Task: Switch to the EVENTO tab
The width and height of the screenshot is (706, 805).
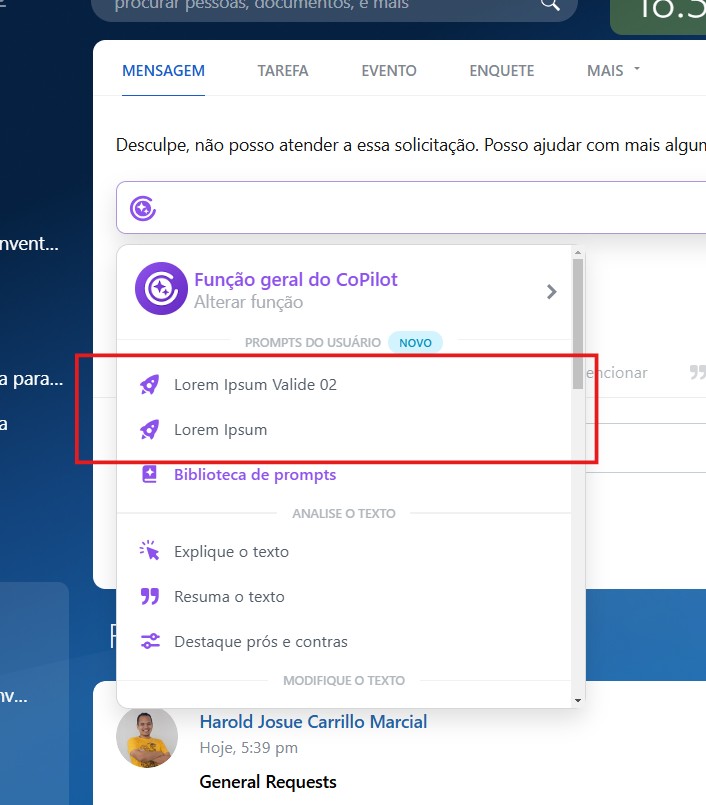Action: (389, 71)
